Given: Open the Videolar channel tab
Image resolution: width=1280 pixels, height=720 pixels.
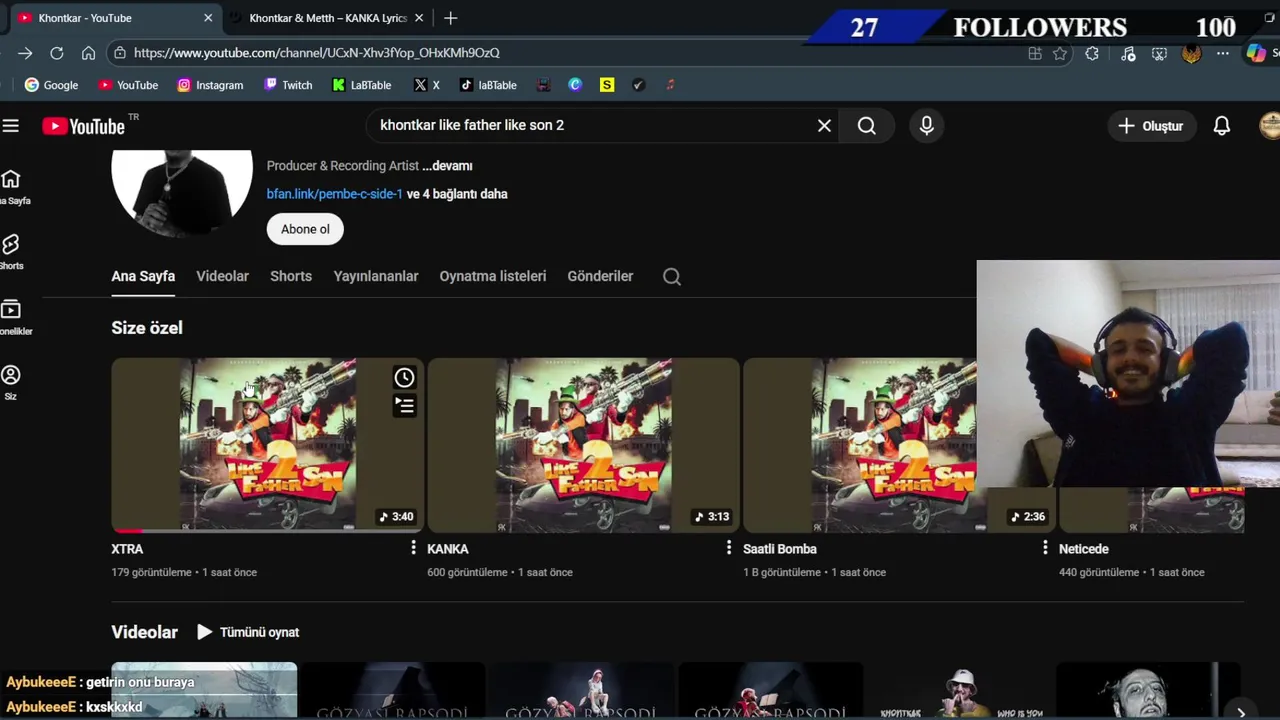Looking at the screenshot, I should (222, 276).
